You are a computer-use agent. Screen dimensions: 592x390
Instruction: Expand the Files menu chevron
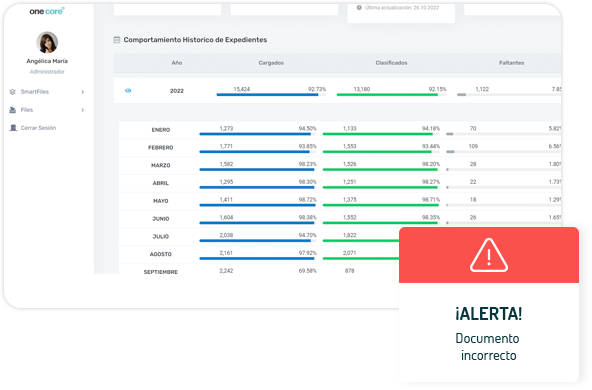coord(83,110)
